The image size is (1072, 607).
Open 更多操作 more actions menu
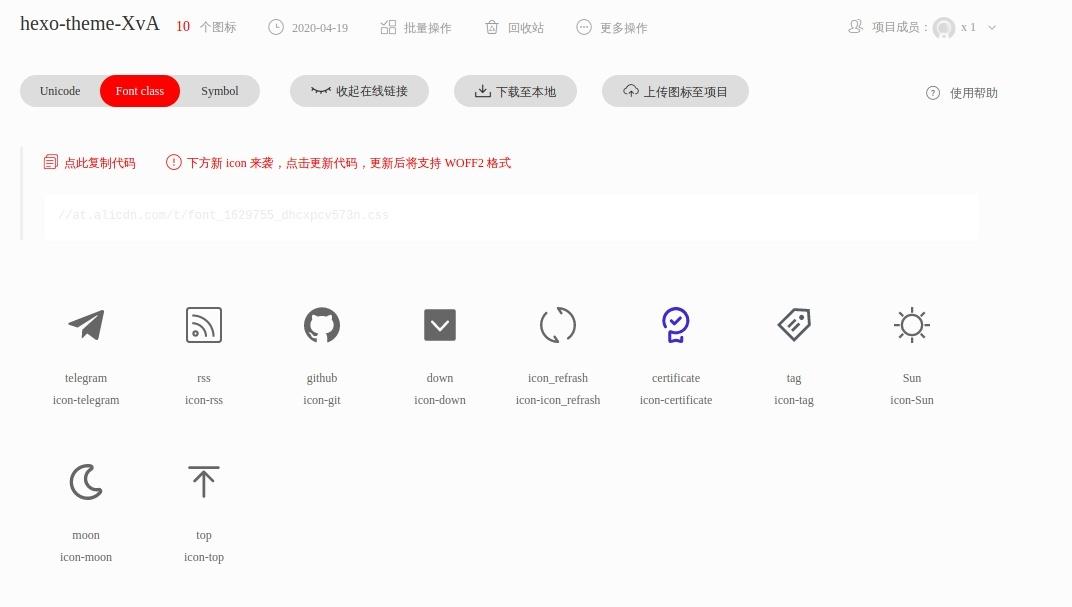click(x=624, y=28)
